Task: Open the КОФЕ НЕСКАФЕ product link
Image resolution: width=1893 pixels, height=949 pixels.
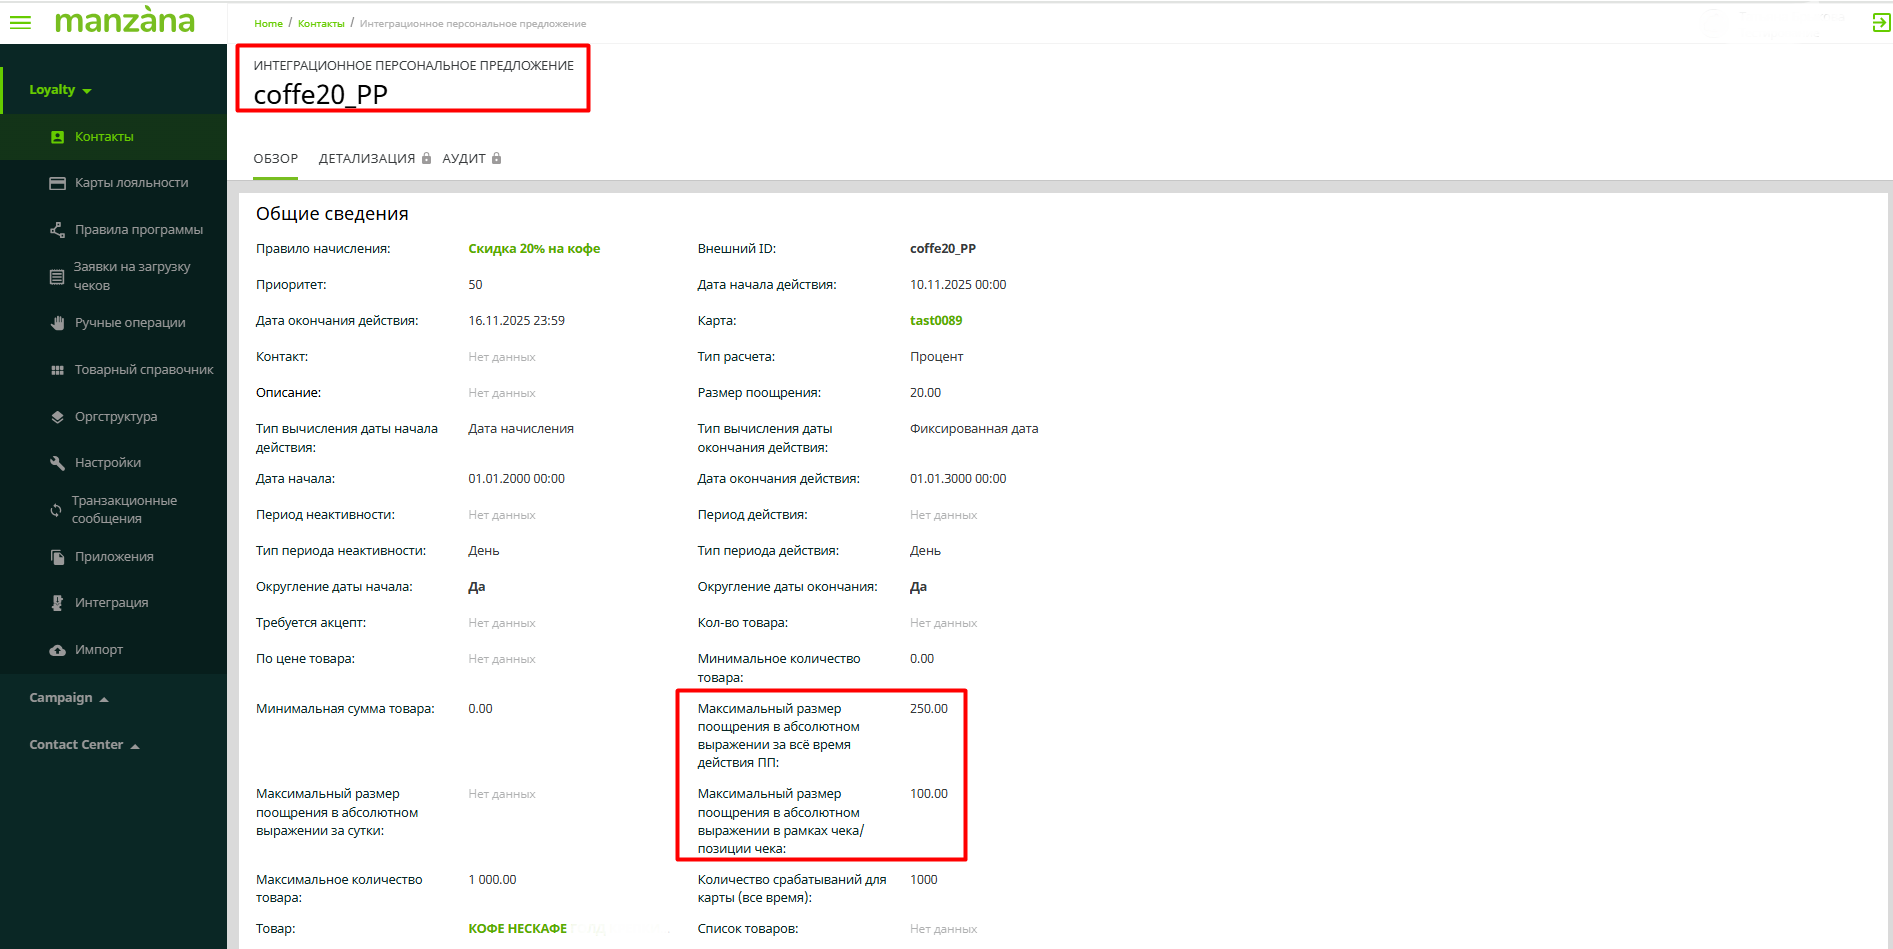Action: [x=517, y=929]
